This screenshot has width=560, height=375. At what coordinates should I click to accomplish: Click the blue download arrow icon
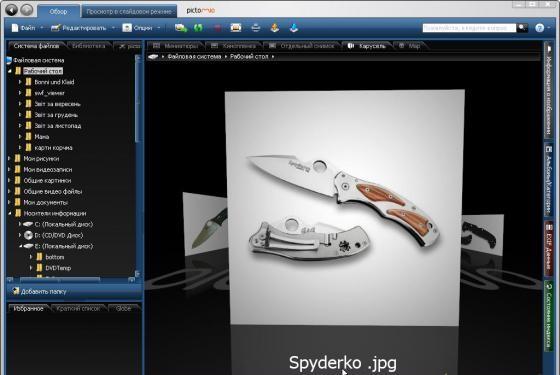[x=294, y=28]
